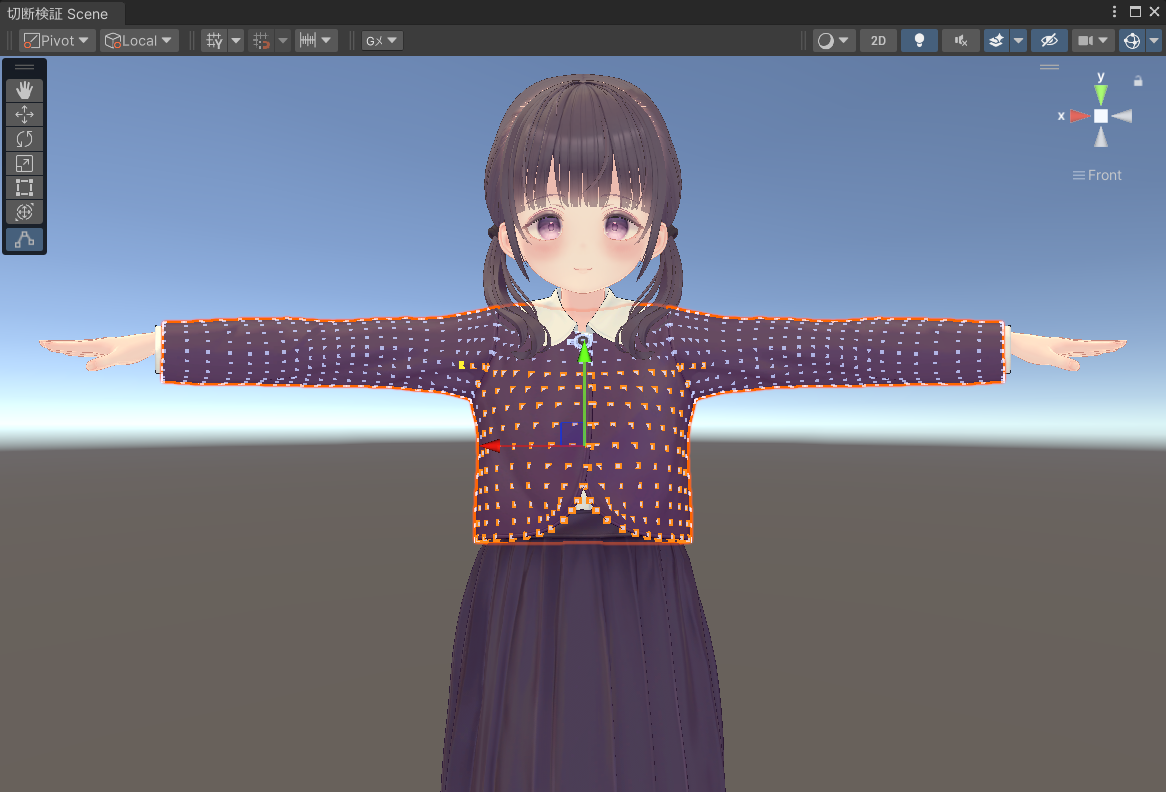Click the blue plane square of move handle

571,434
